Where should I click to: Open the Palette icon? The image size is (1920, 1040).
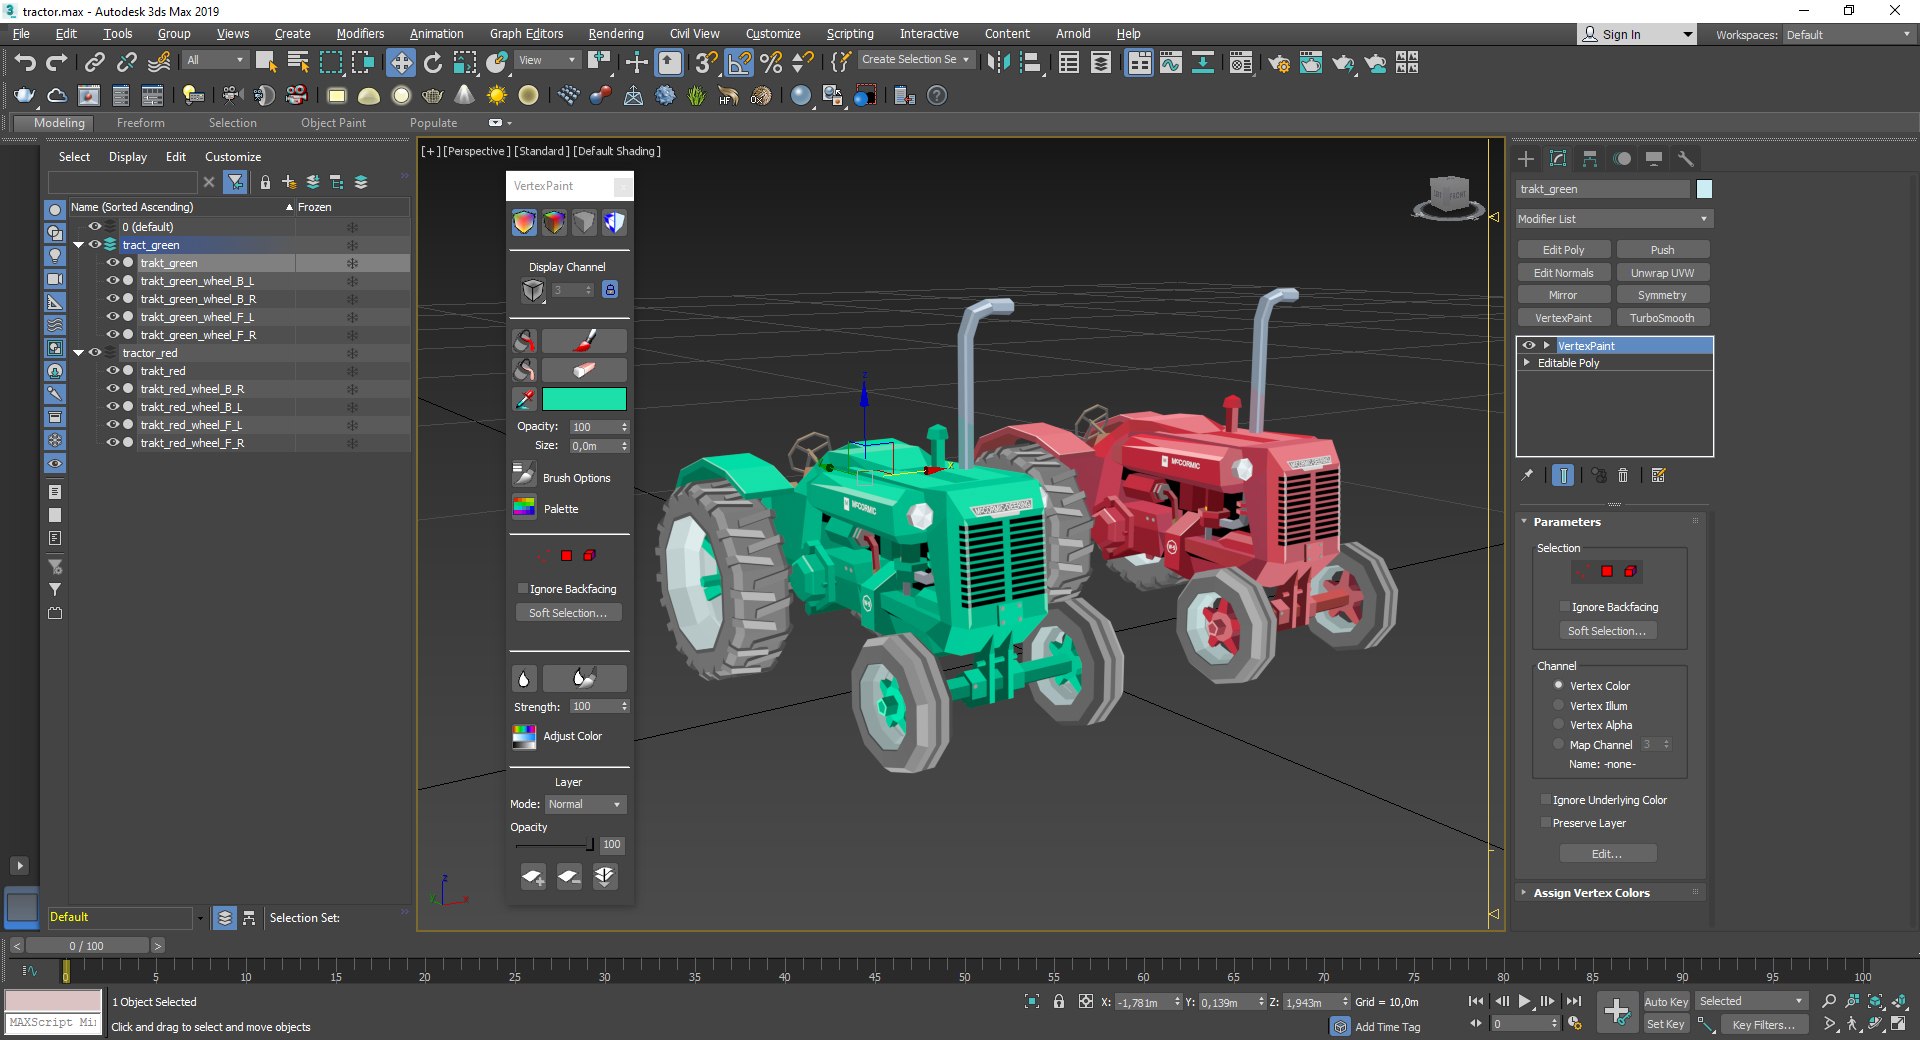click(x=524, y=507)
